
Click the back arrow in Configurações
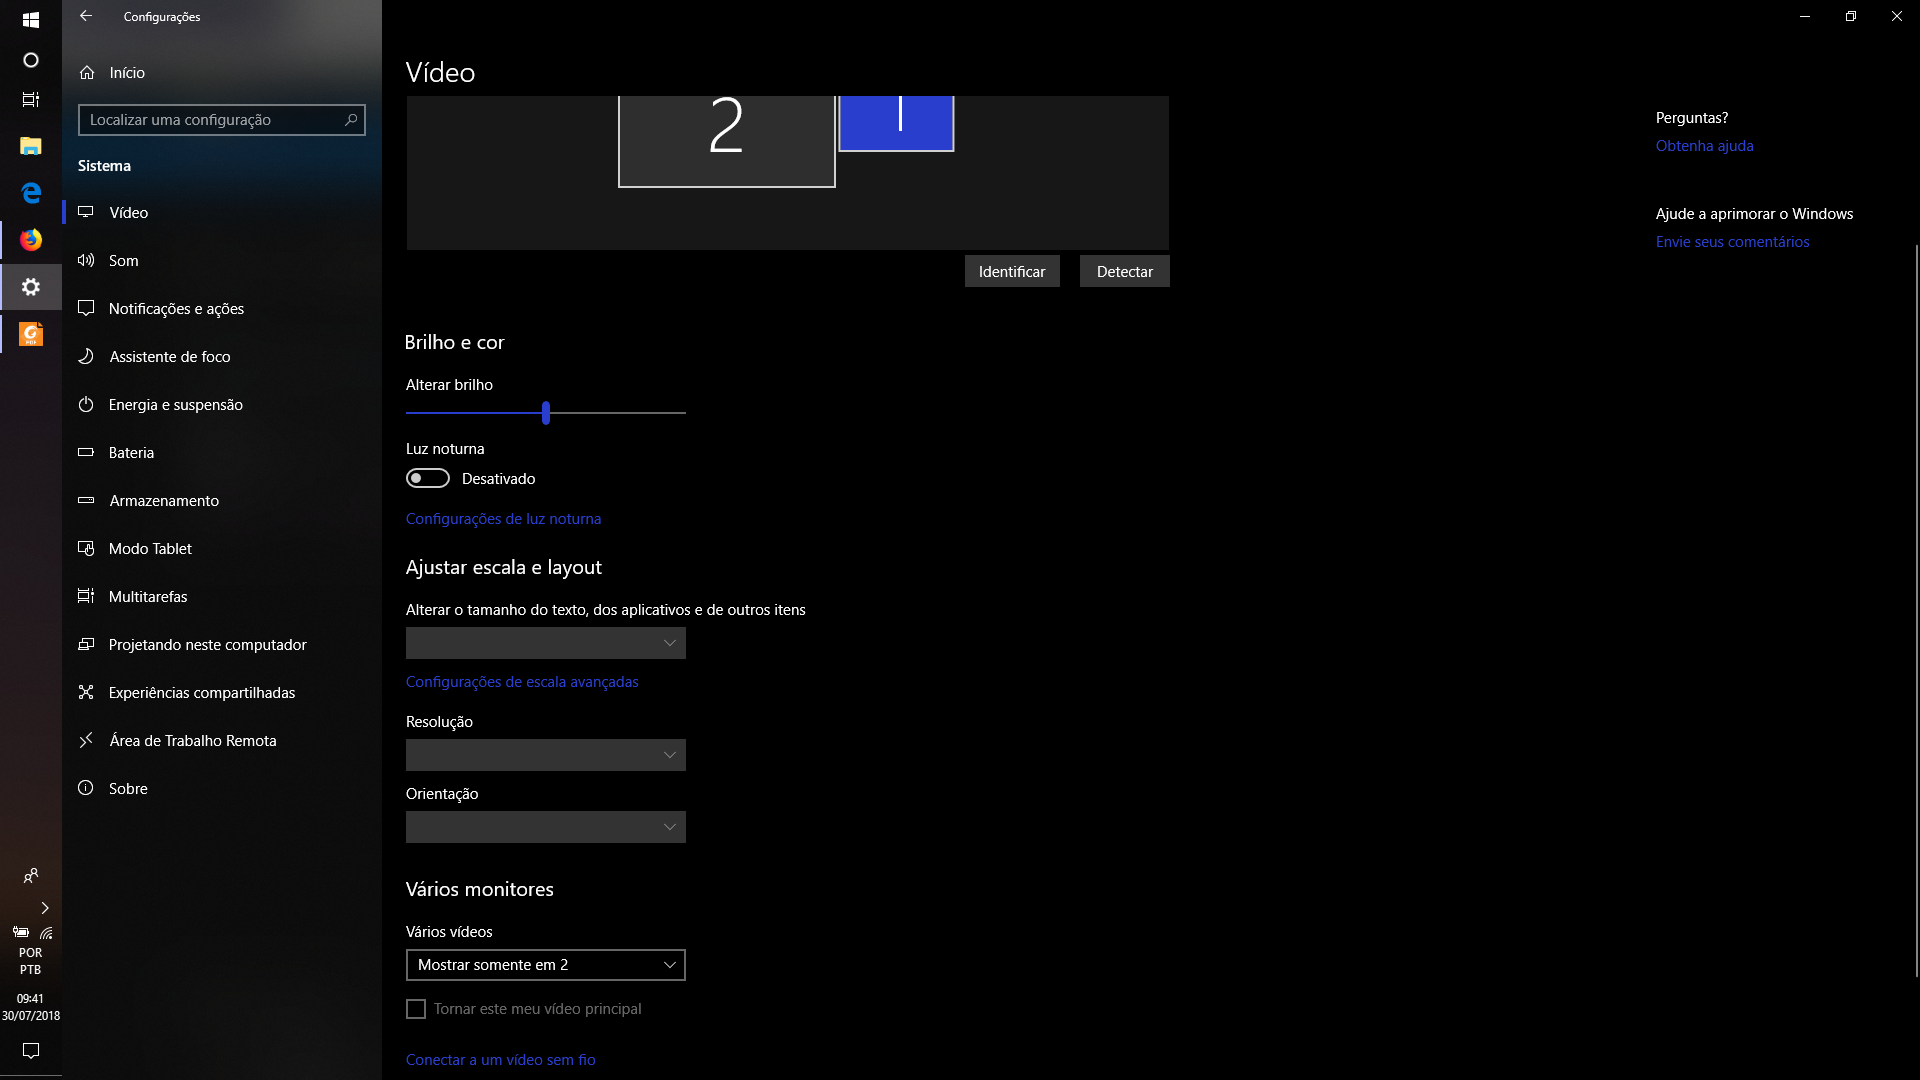click(86, 16)
